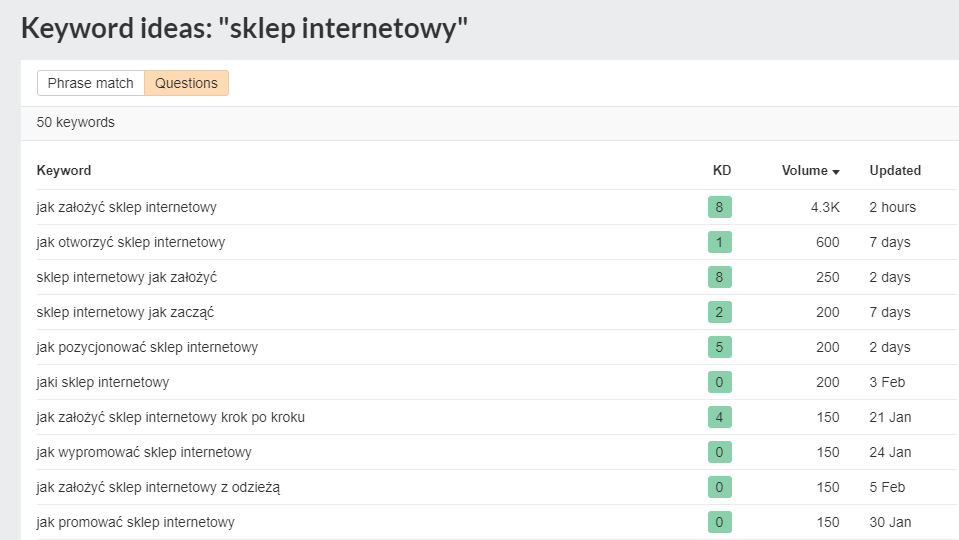Select the Questions tab
Screen dimensions: 959x540
pos(186,83)
